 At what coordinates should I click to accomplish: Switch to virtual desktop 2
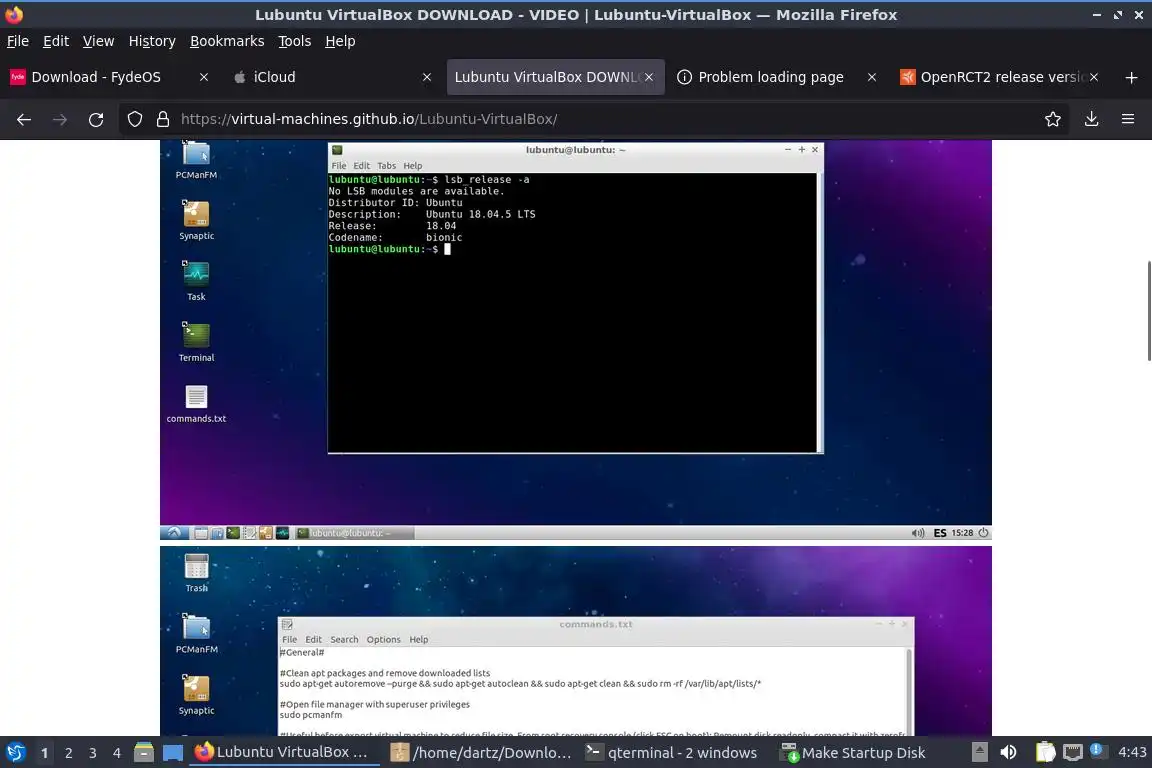point(68,753)
